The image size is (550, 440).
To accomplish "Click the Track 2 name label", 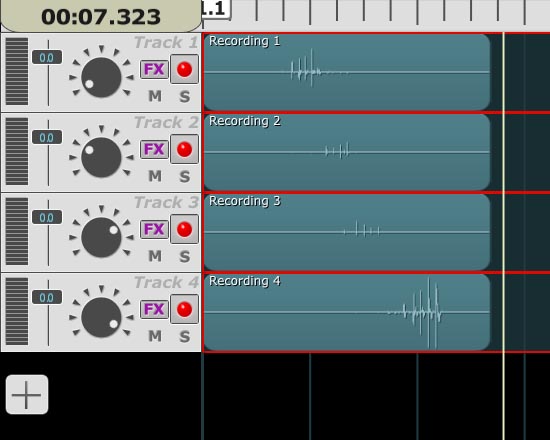I will pyautogui.click(x=166, y=122).
